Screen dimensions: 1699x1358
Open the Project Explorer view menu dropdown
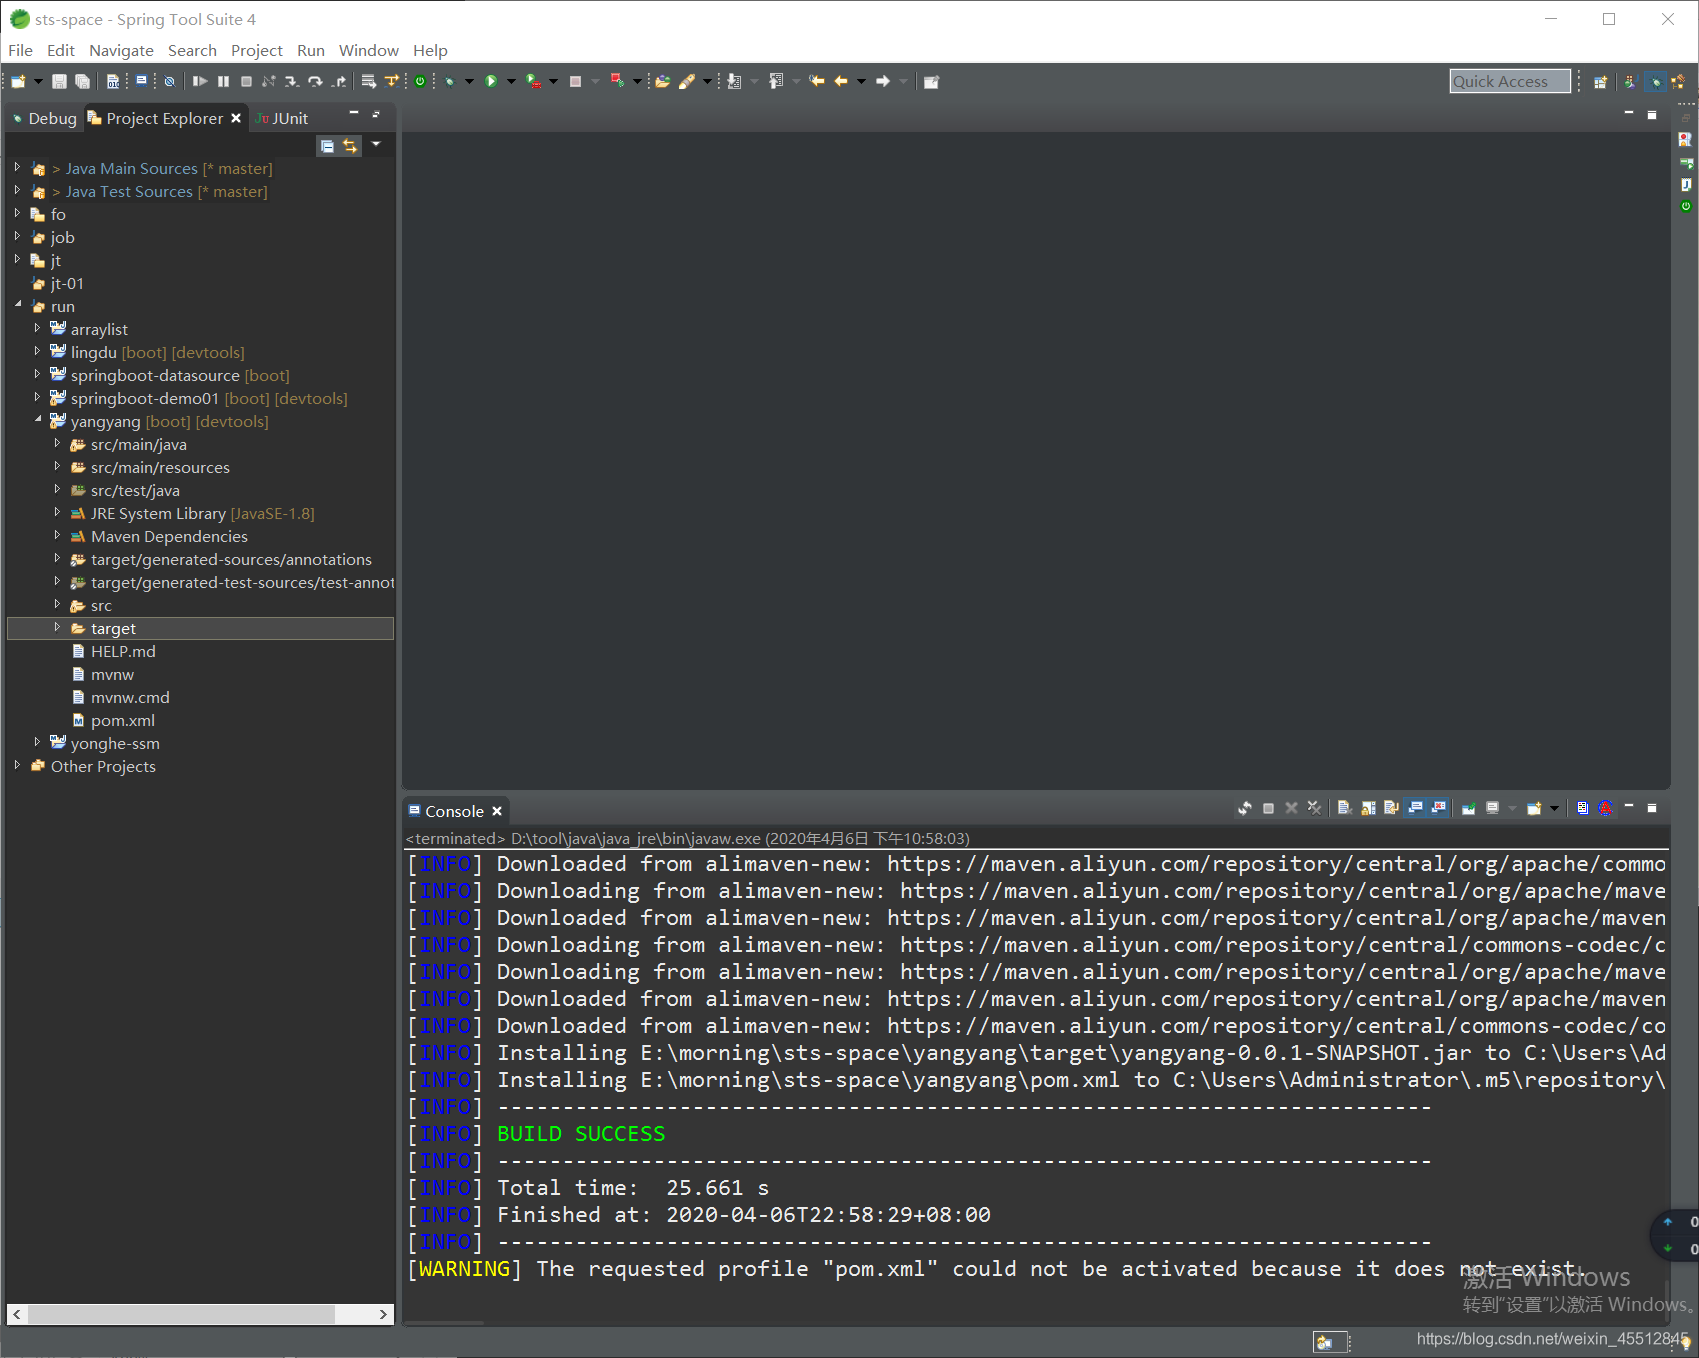pyautogui.click(x=376, y=145)
